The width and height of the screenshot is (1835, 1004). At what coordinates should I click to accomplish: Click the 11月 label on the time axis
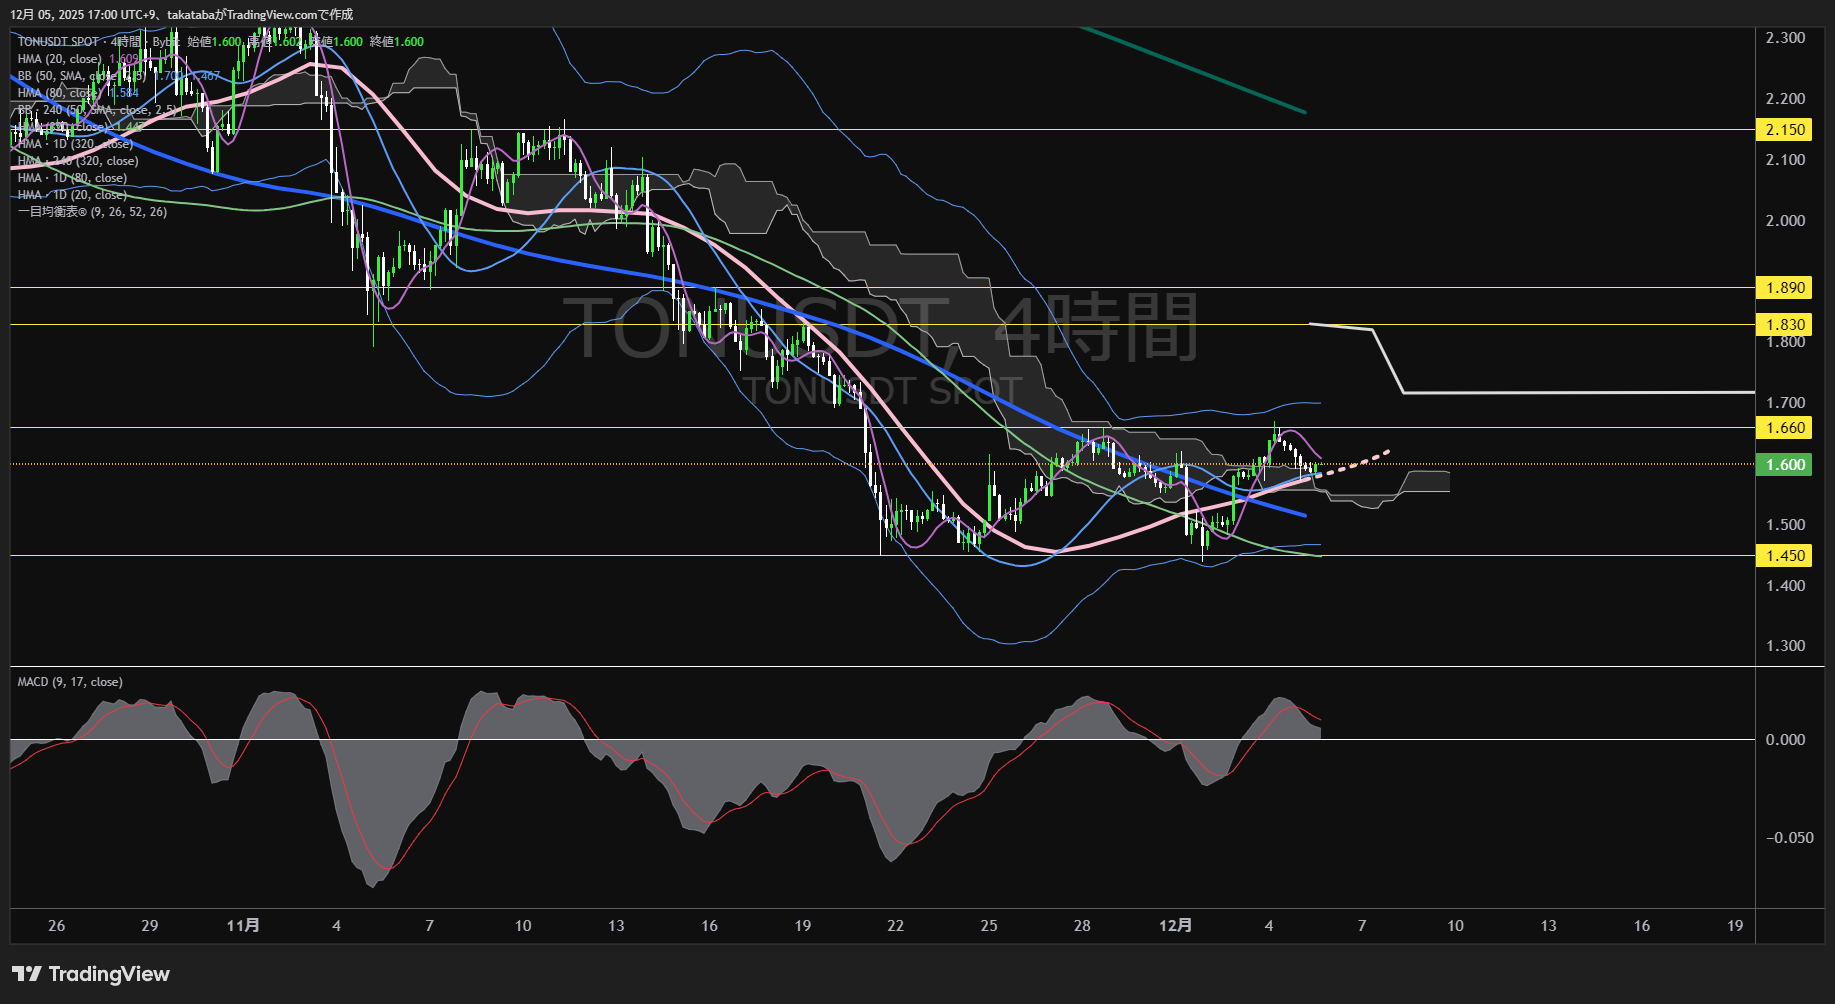click(x=243, y=926)
